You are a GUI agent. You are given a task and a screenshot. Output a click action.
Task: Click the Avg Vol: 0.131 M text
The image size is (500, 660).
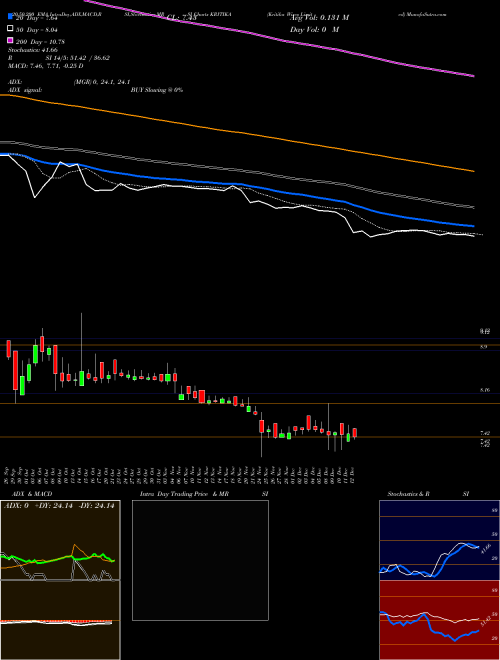click(x=319, y=18)
